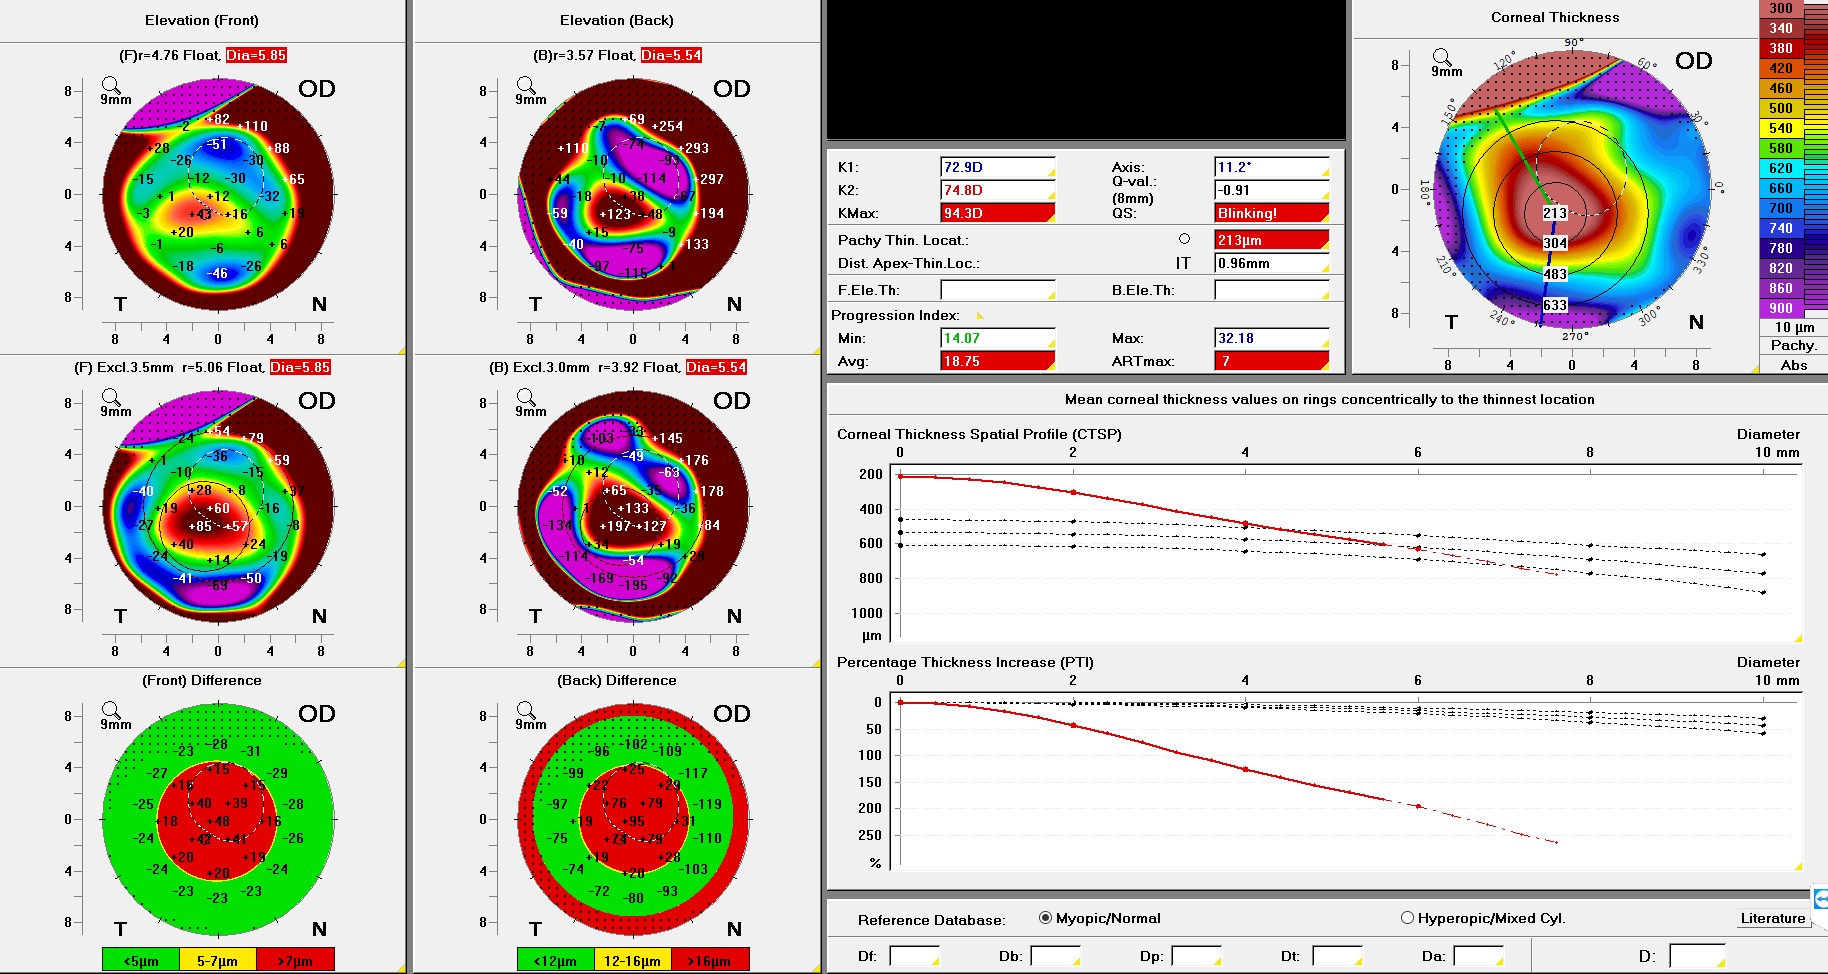Click Corneal Thickness panel title
The width and height of the screenshot is (1828, 974).
[x=1555, y=17]
